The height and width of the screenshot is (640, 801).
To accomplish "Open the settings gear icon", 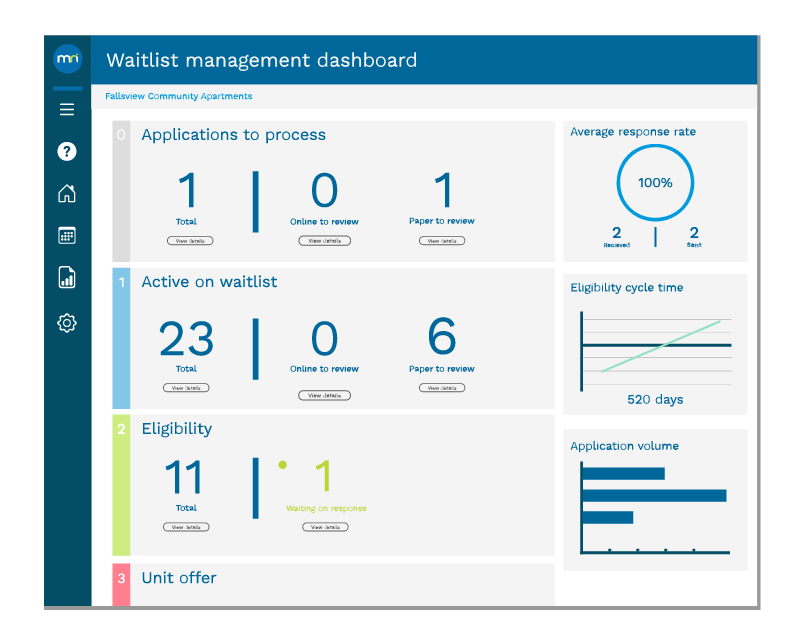I will coord(67,323).
